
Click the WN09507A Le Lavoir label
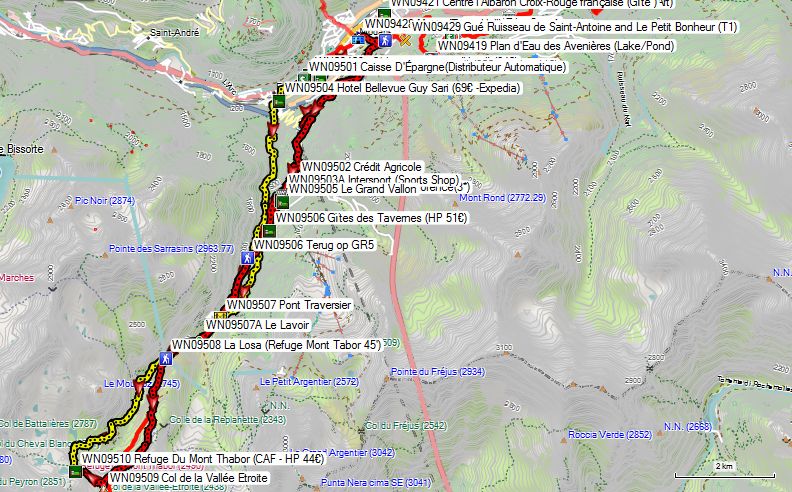coord(258,324)
